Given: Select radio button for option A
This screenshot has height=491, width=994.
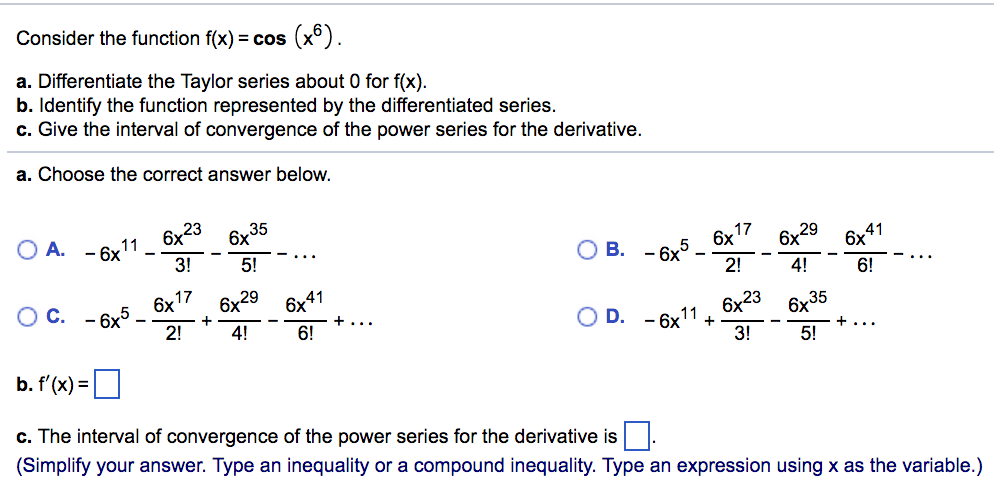Looking at the screenshot, I should 28,250.
